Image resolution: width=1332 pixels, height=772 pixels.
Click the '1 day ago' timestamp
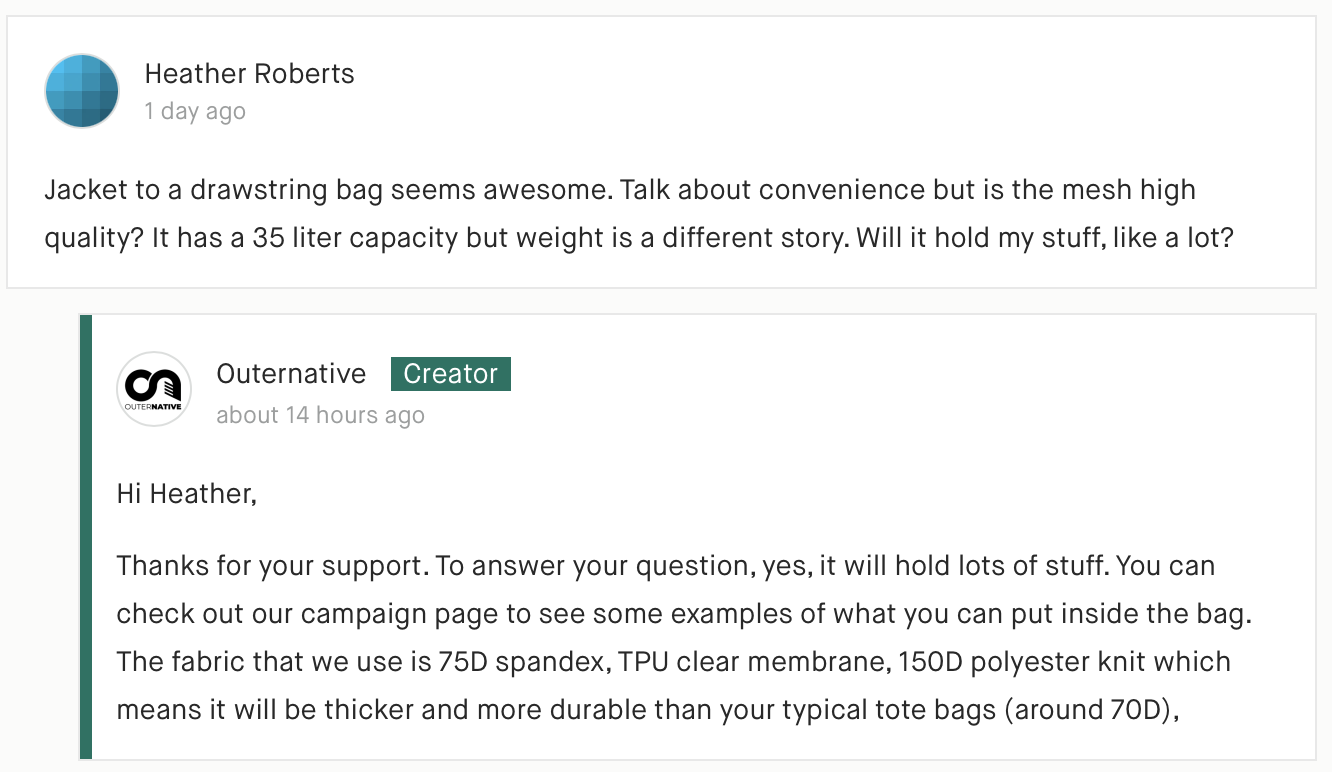[195, 111]
